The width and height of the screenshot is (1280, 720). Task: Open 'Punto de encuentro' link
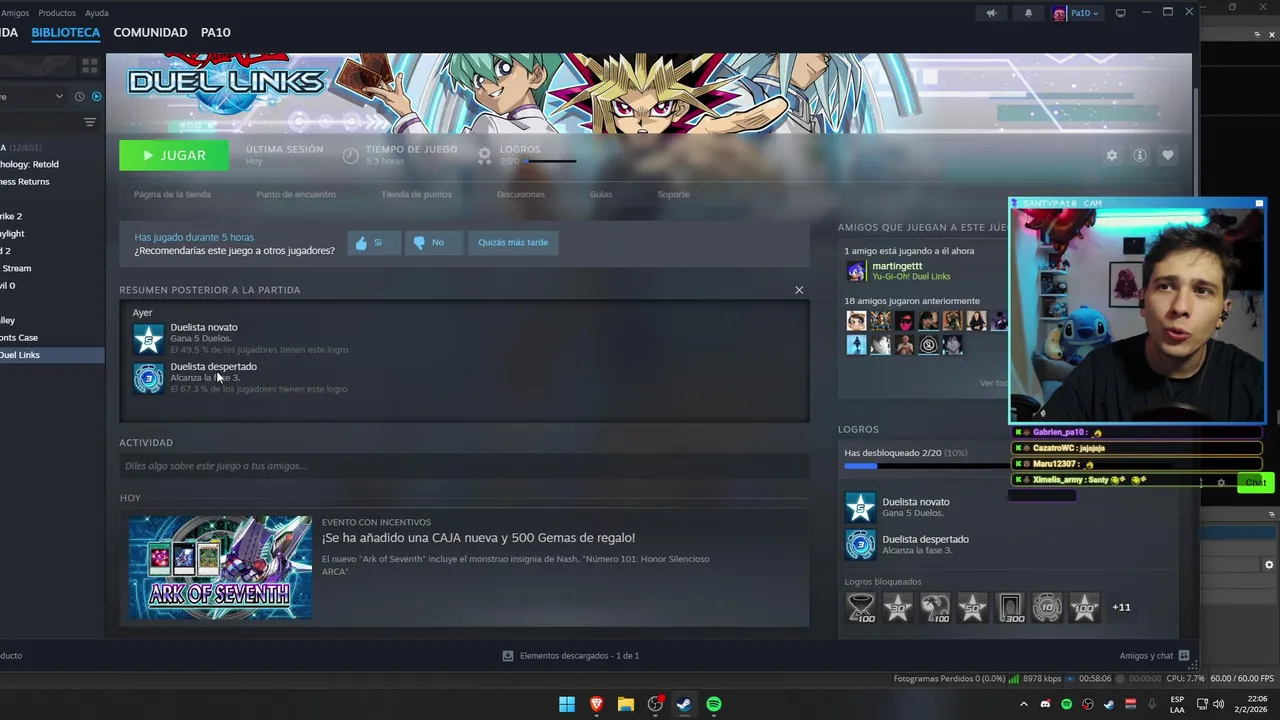[x=296, y=194]
